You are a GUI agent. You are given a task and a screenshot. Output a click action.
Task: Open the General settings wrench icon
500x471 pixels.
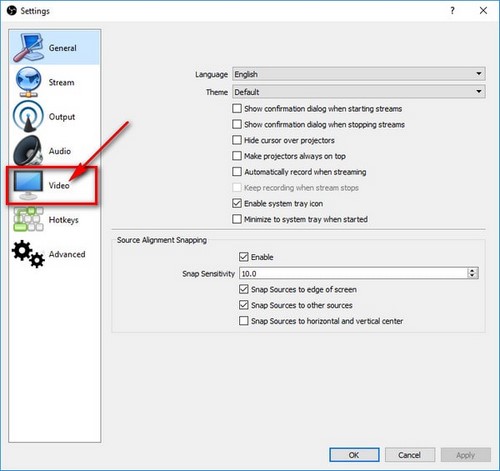point(28,47)
